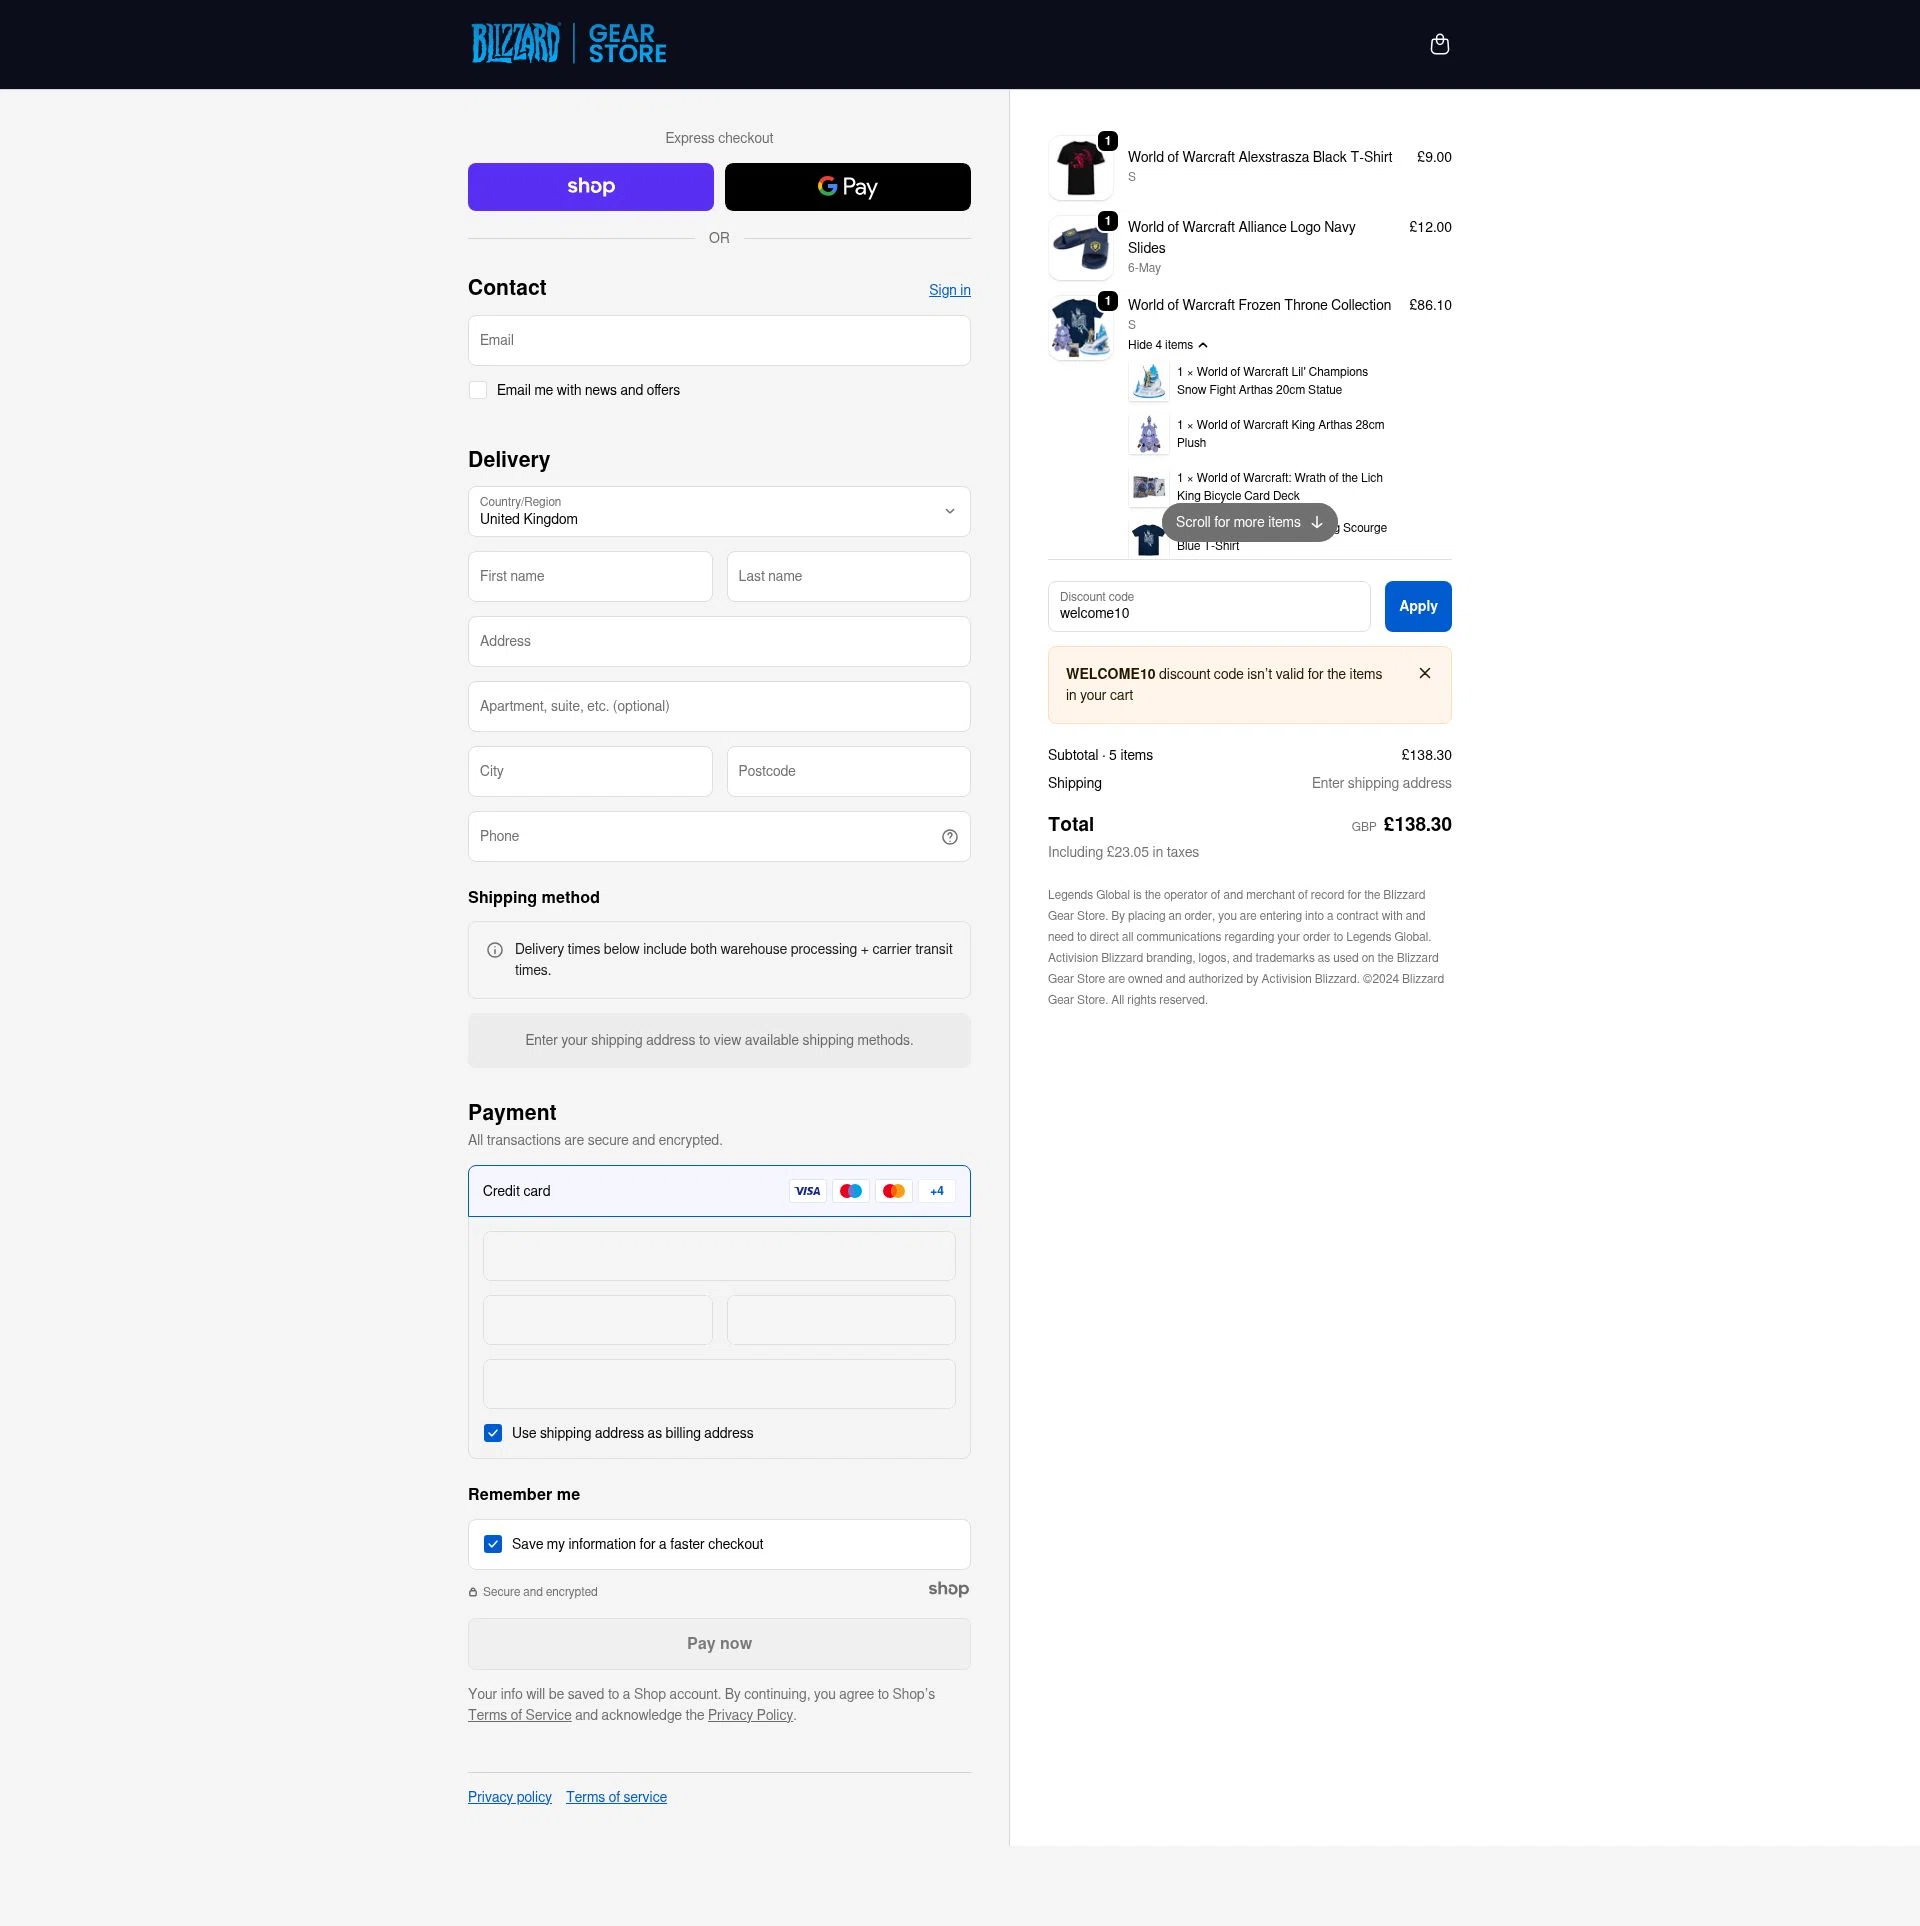
Task: Focus the Apartment, suite optional field
Action: 719,706
